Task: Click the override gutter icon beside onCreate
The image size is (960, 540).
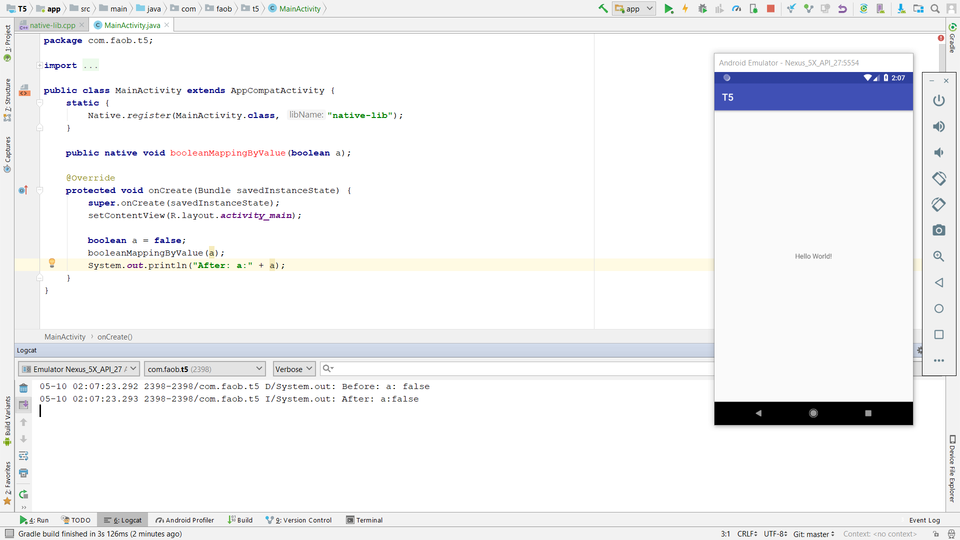Action: pos(23,190)
